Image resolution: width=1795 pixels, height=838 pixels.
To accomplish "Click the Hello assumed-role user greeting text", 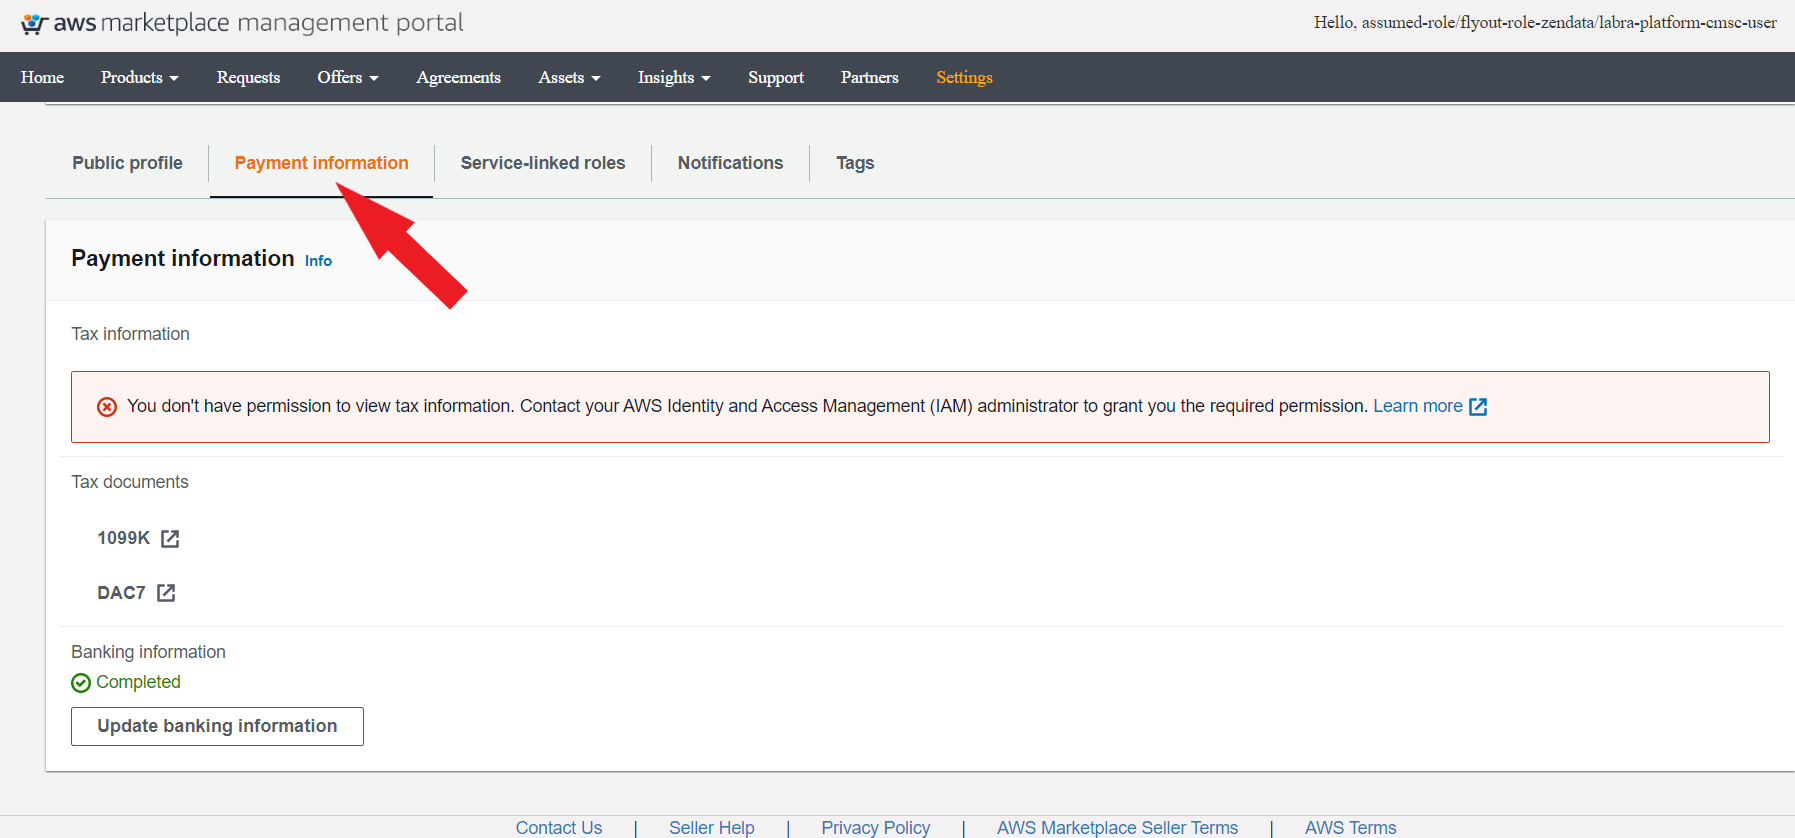I will pos(1545,22).
